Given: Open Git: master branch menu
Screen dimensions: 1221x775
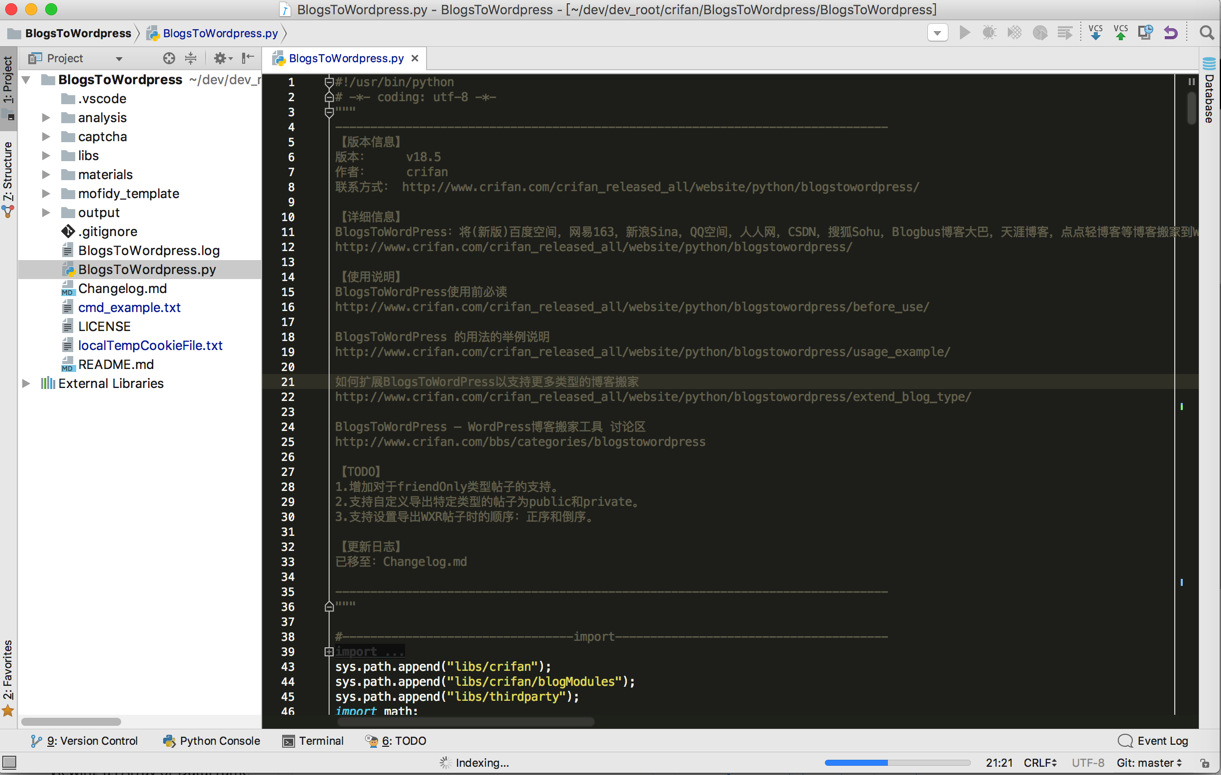Looking at the screenshot, I should click(x=1149, y=763).
